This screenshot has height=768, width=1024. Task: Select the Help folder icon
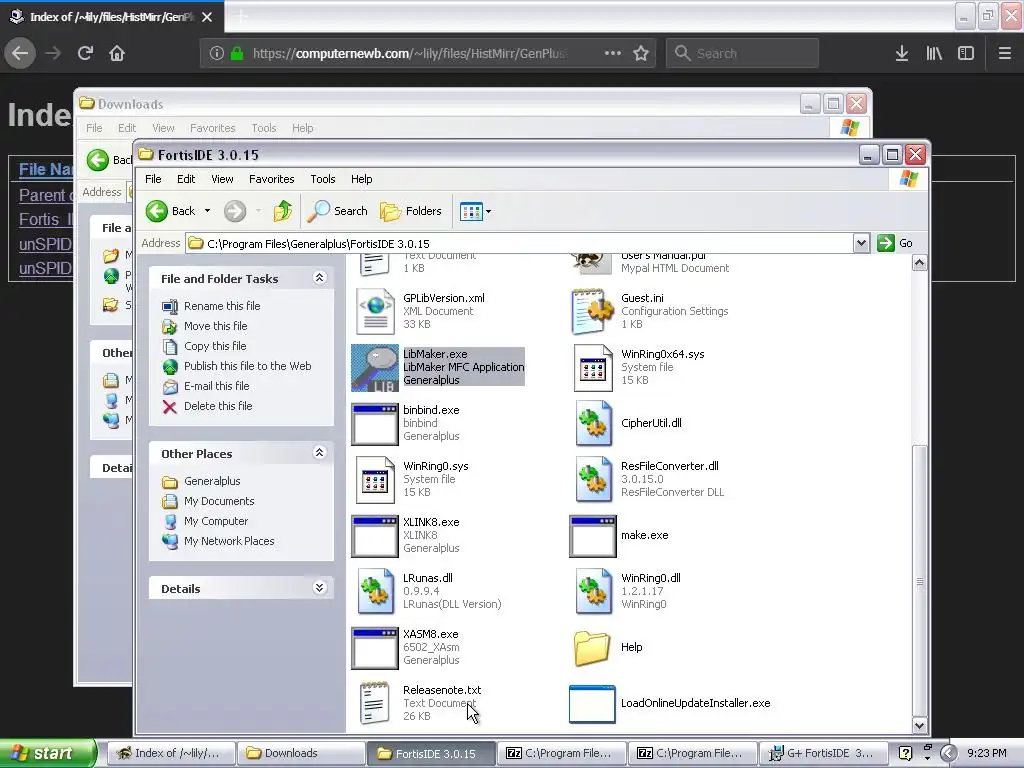pyautogui.click(x=592, y=648)
